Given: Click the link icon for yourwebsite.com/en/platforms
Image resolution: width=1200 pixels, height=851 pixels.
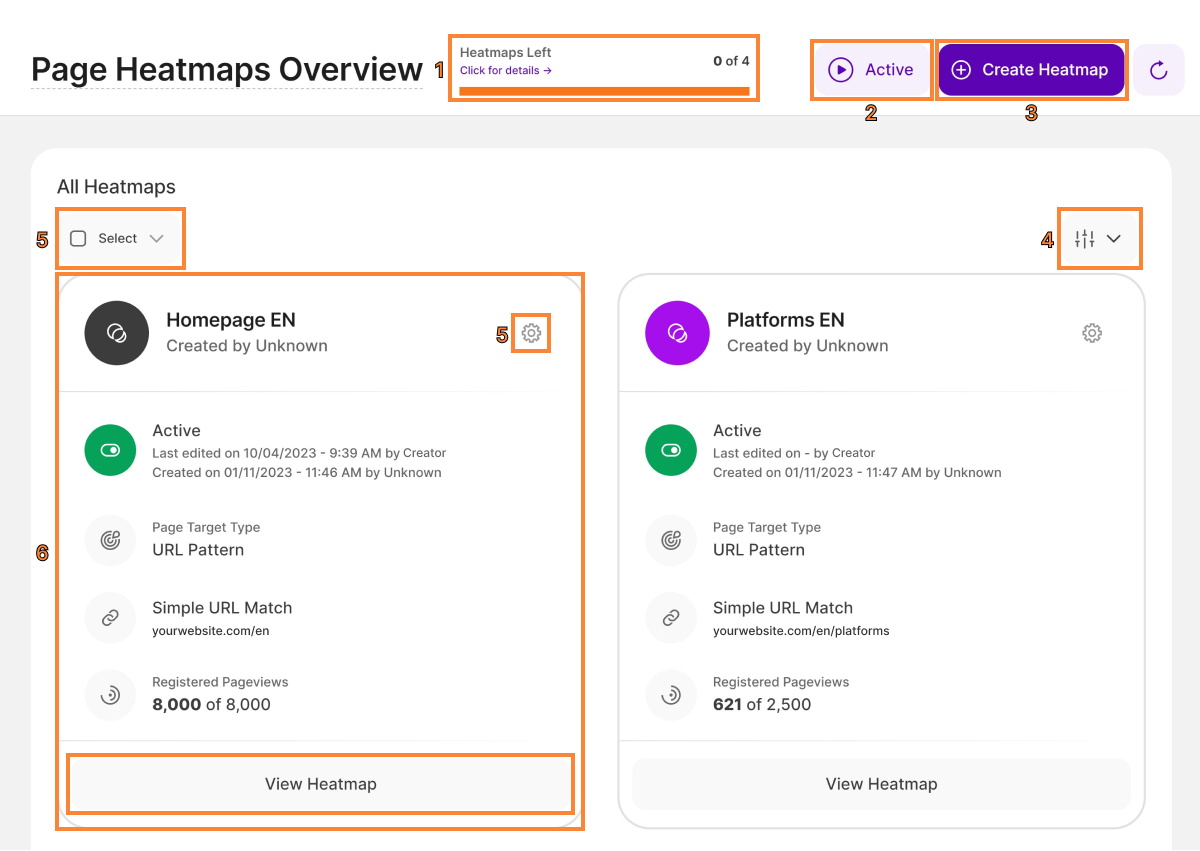Looking at the screenshot, I should (671, 618).
